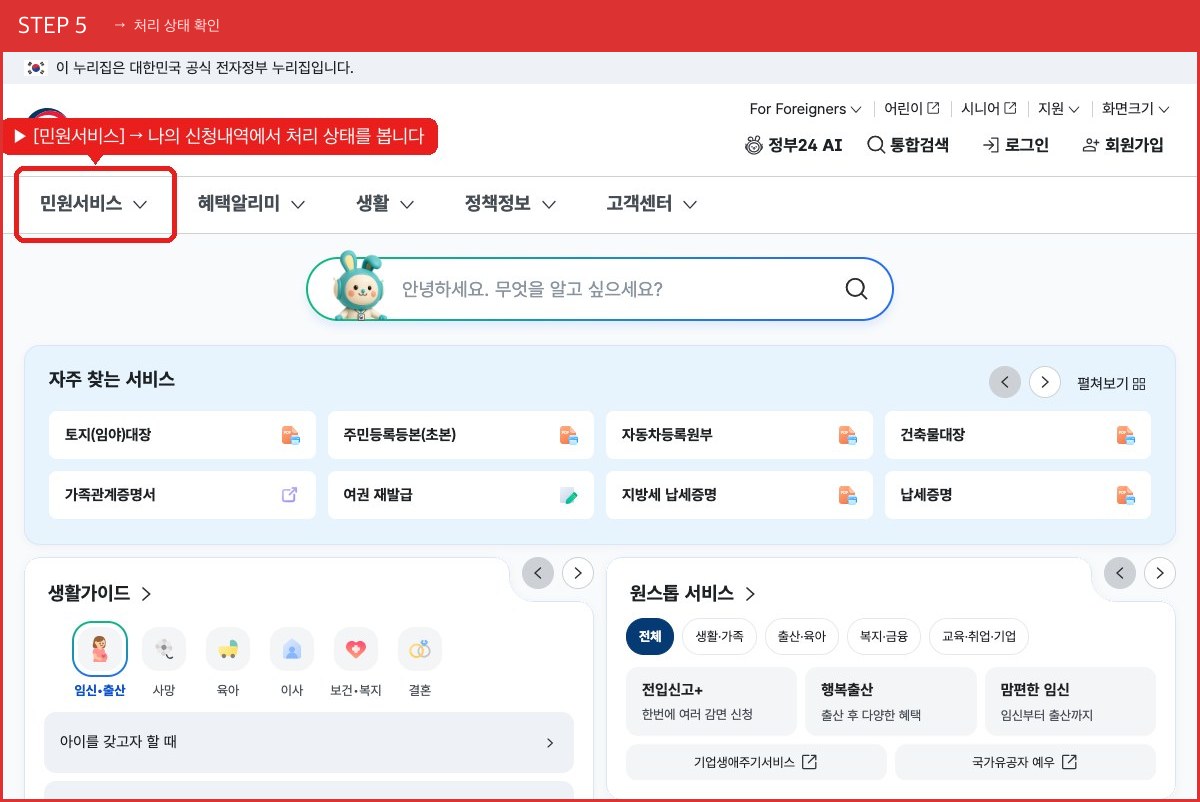Open the 정책정보 menu
This screenshot has width=1200, height=802.
(x=510, y=204)
